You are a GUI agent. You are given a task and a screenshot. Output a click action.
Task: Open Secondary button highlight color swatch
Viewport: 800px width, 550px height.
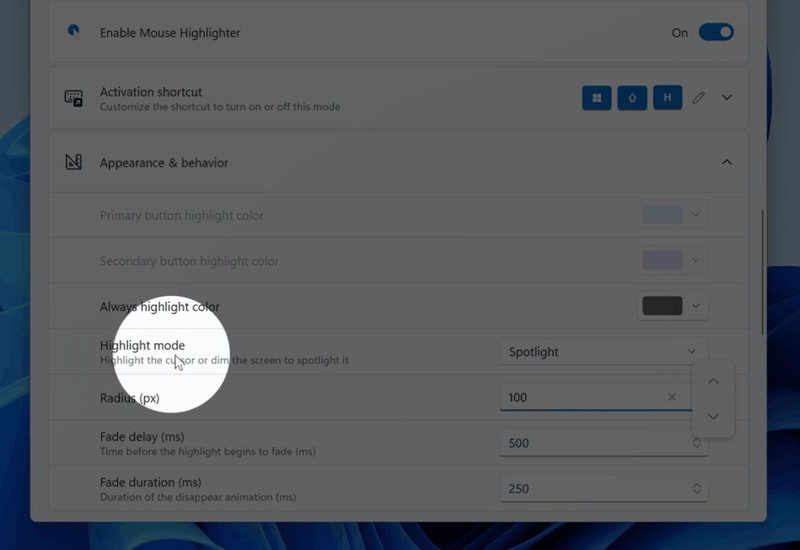(662, 260)
